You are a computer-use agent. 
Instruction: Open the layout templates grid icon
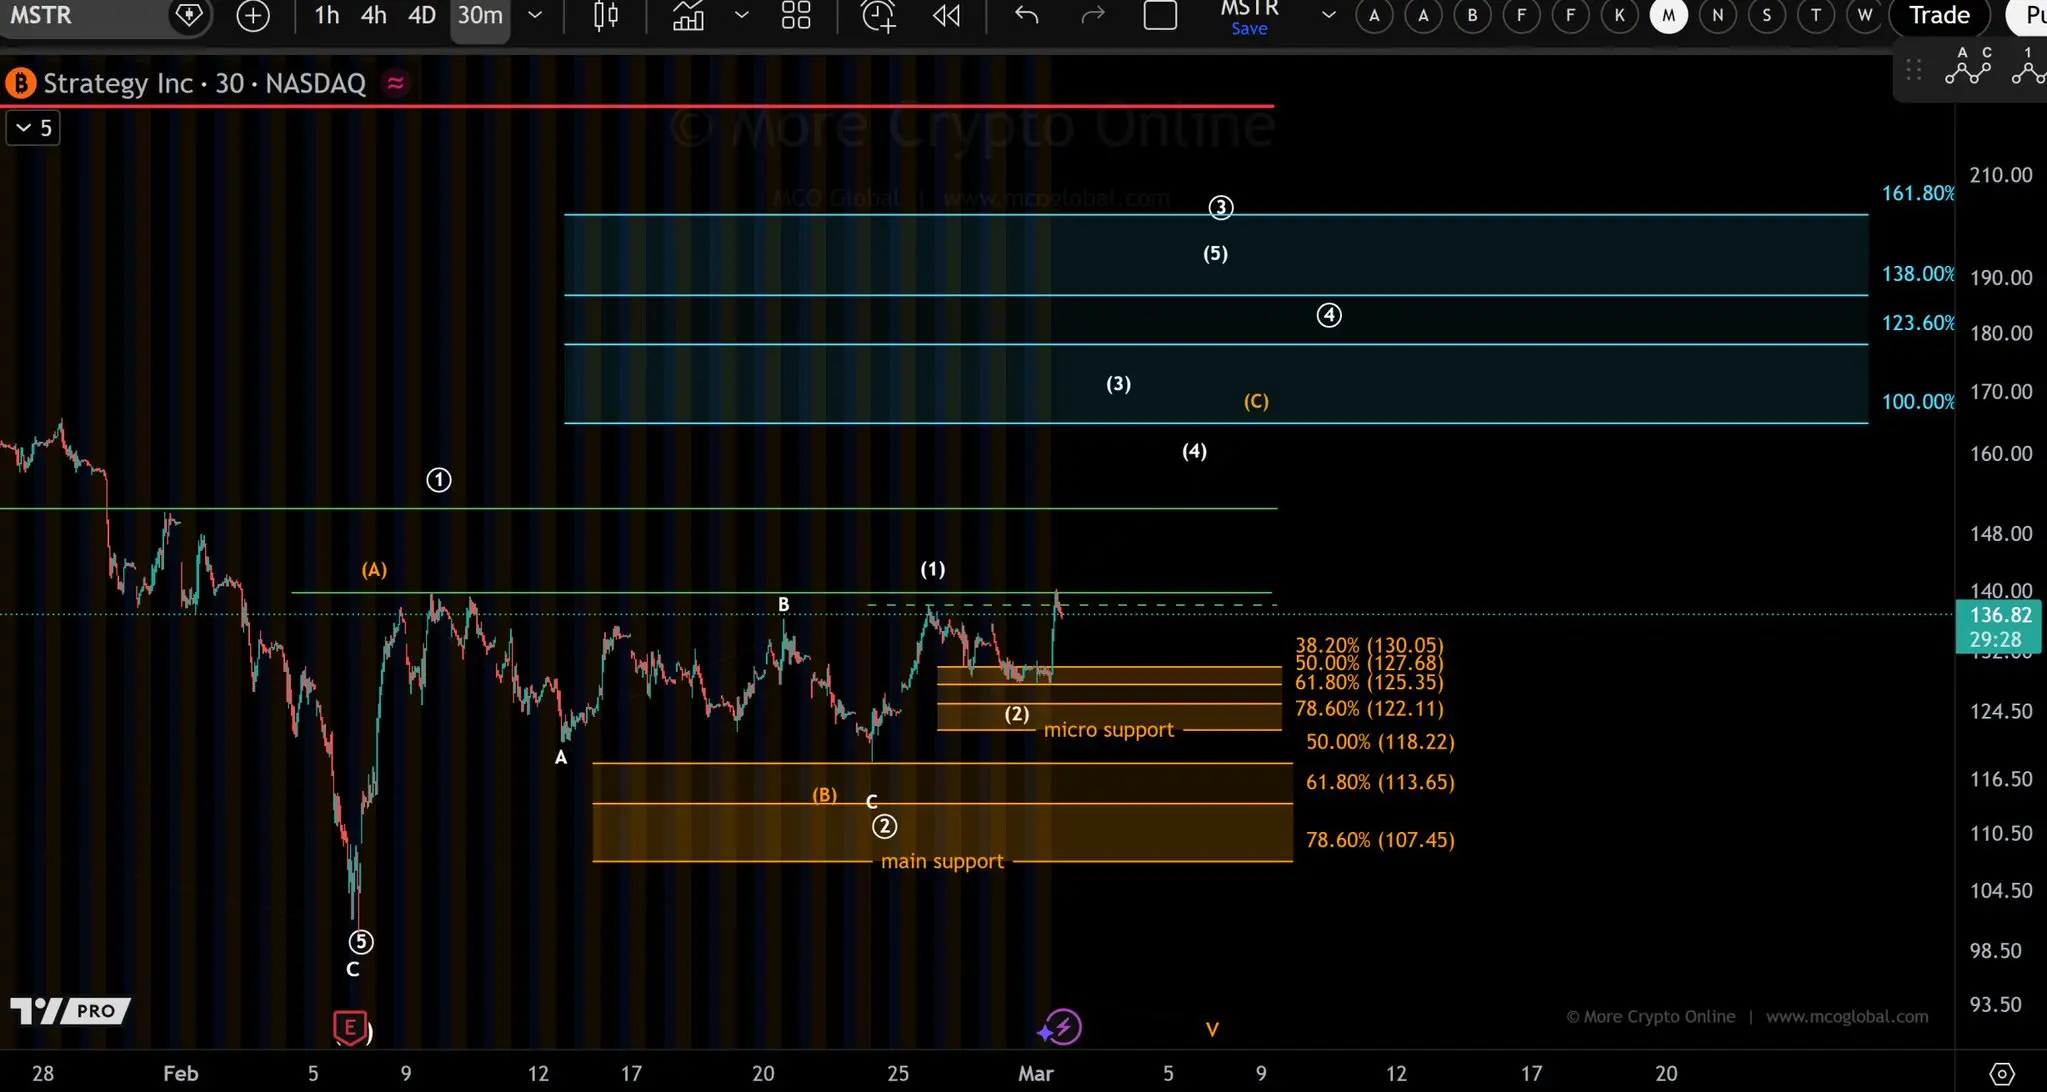click(796, 15)
